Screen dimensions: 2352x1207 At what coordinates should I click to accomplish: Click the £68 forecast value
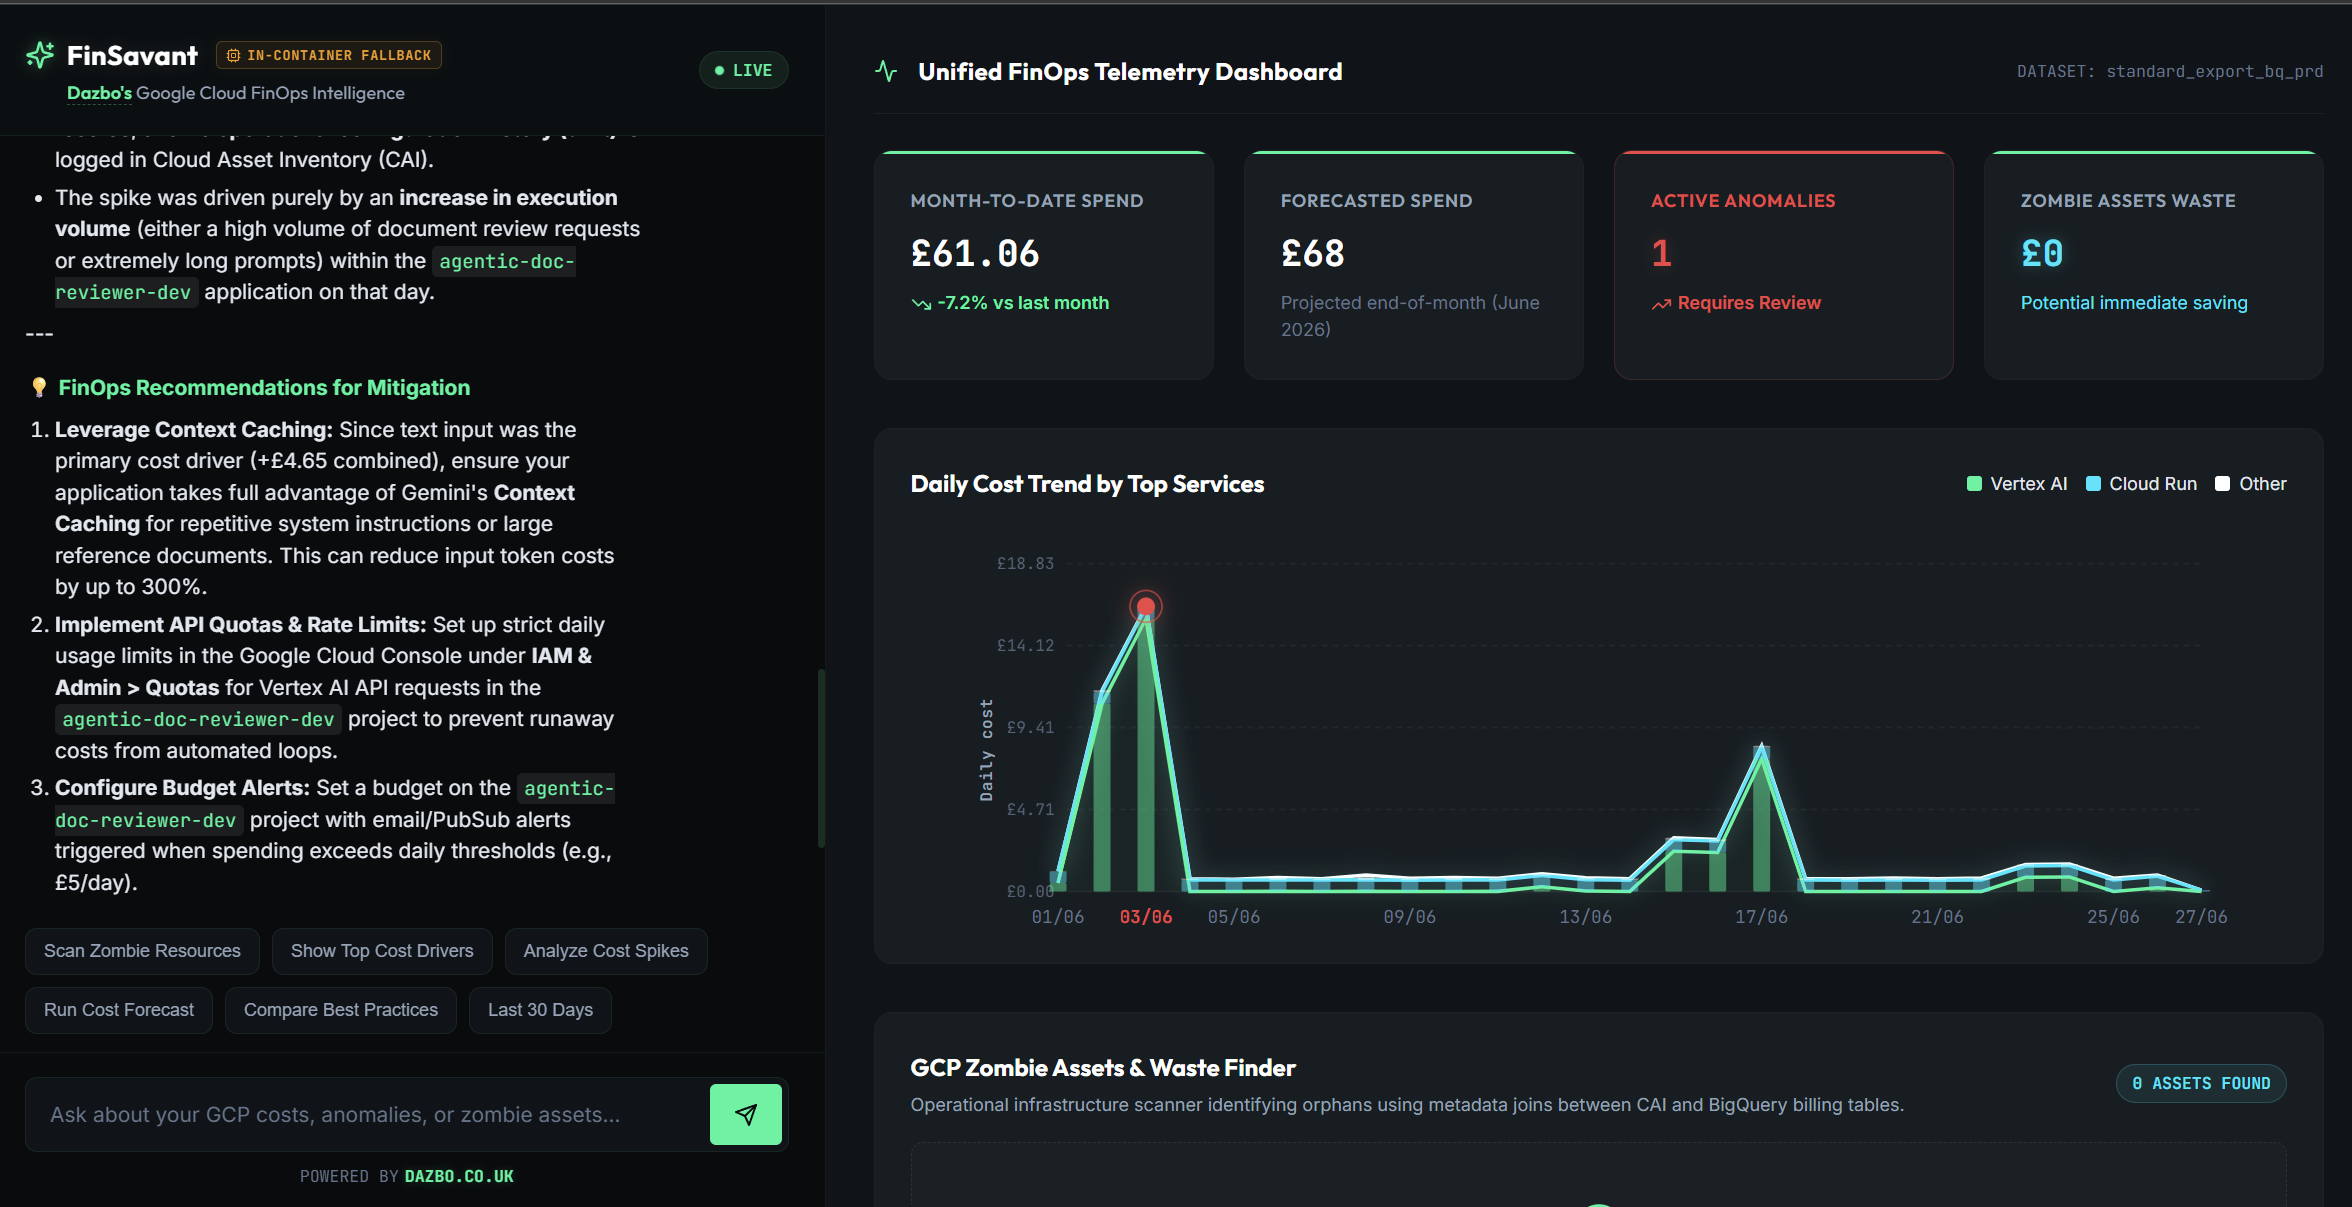click(1313, 254)
